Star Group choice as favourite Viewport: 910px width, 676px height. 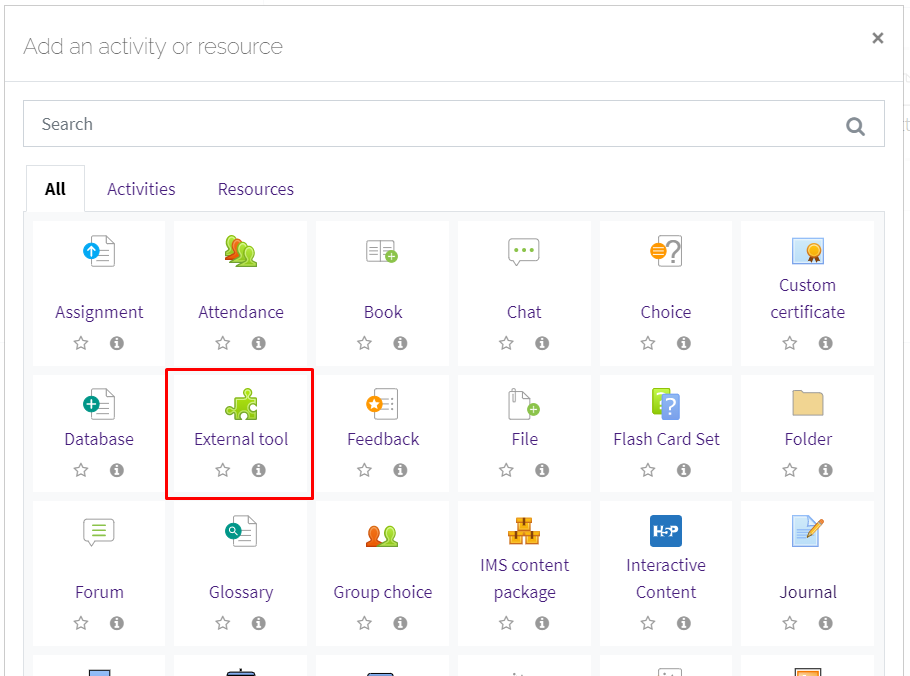[x=364, y=623]
